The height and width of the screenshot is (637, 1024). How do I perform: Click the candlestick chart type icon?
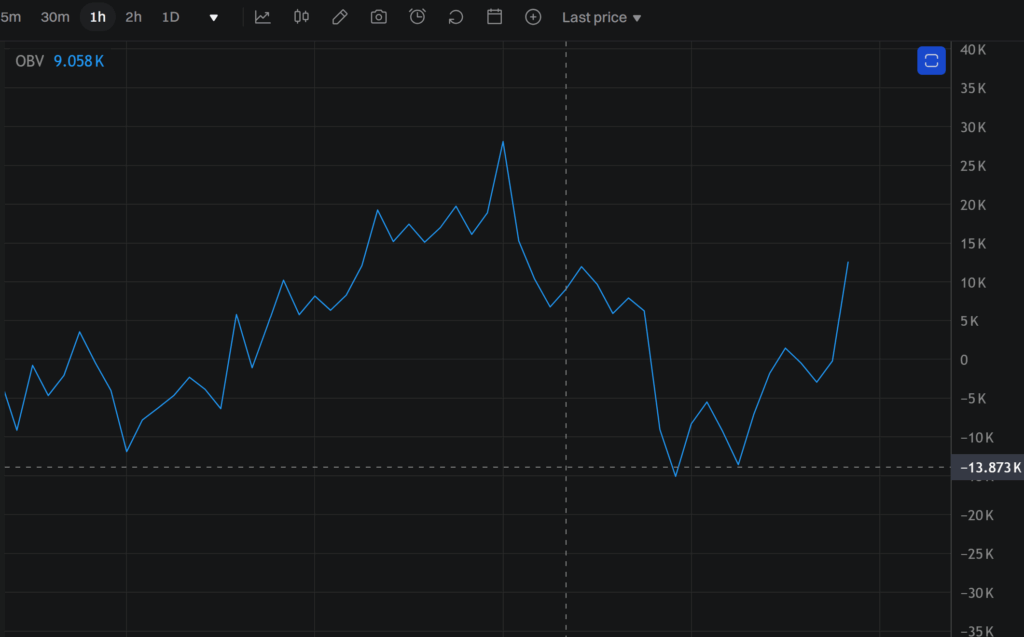point(301,17)
